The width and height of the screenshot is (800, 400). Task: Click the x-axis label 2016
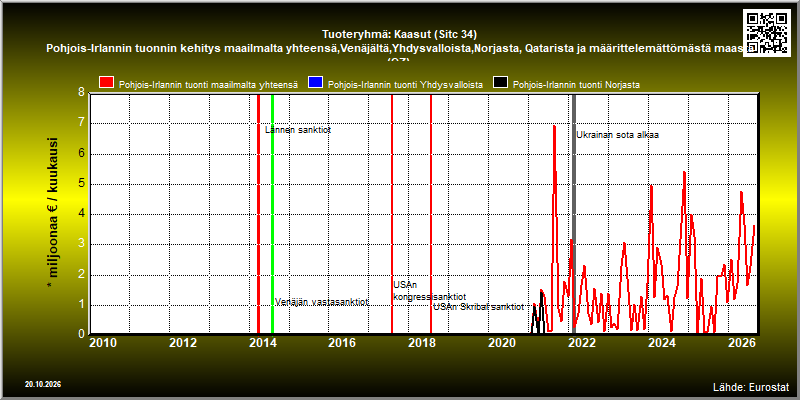pyautogui.click(x=342, y=343)
